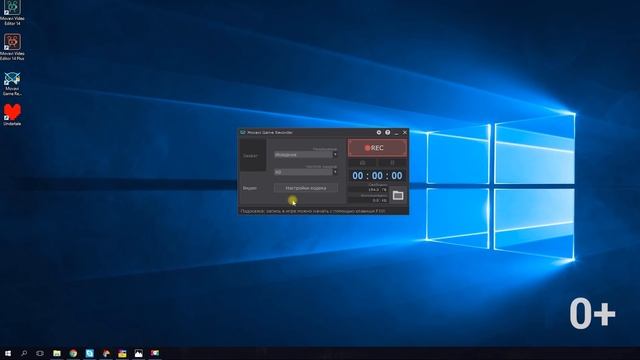Minimize the Movavi Game Recorder window
This screenshot has width=640, height=360.
(396, 133)
